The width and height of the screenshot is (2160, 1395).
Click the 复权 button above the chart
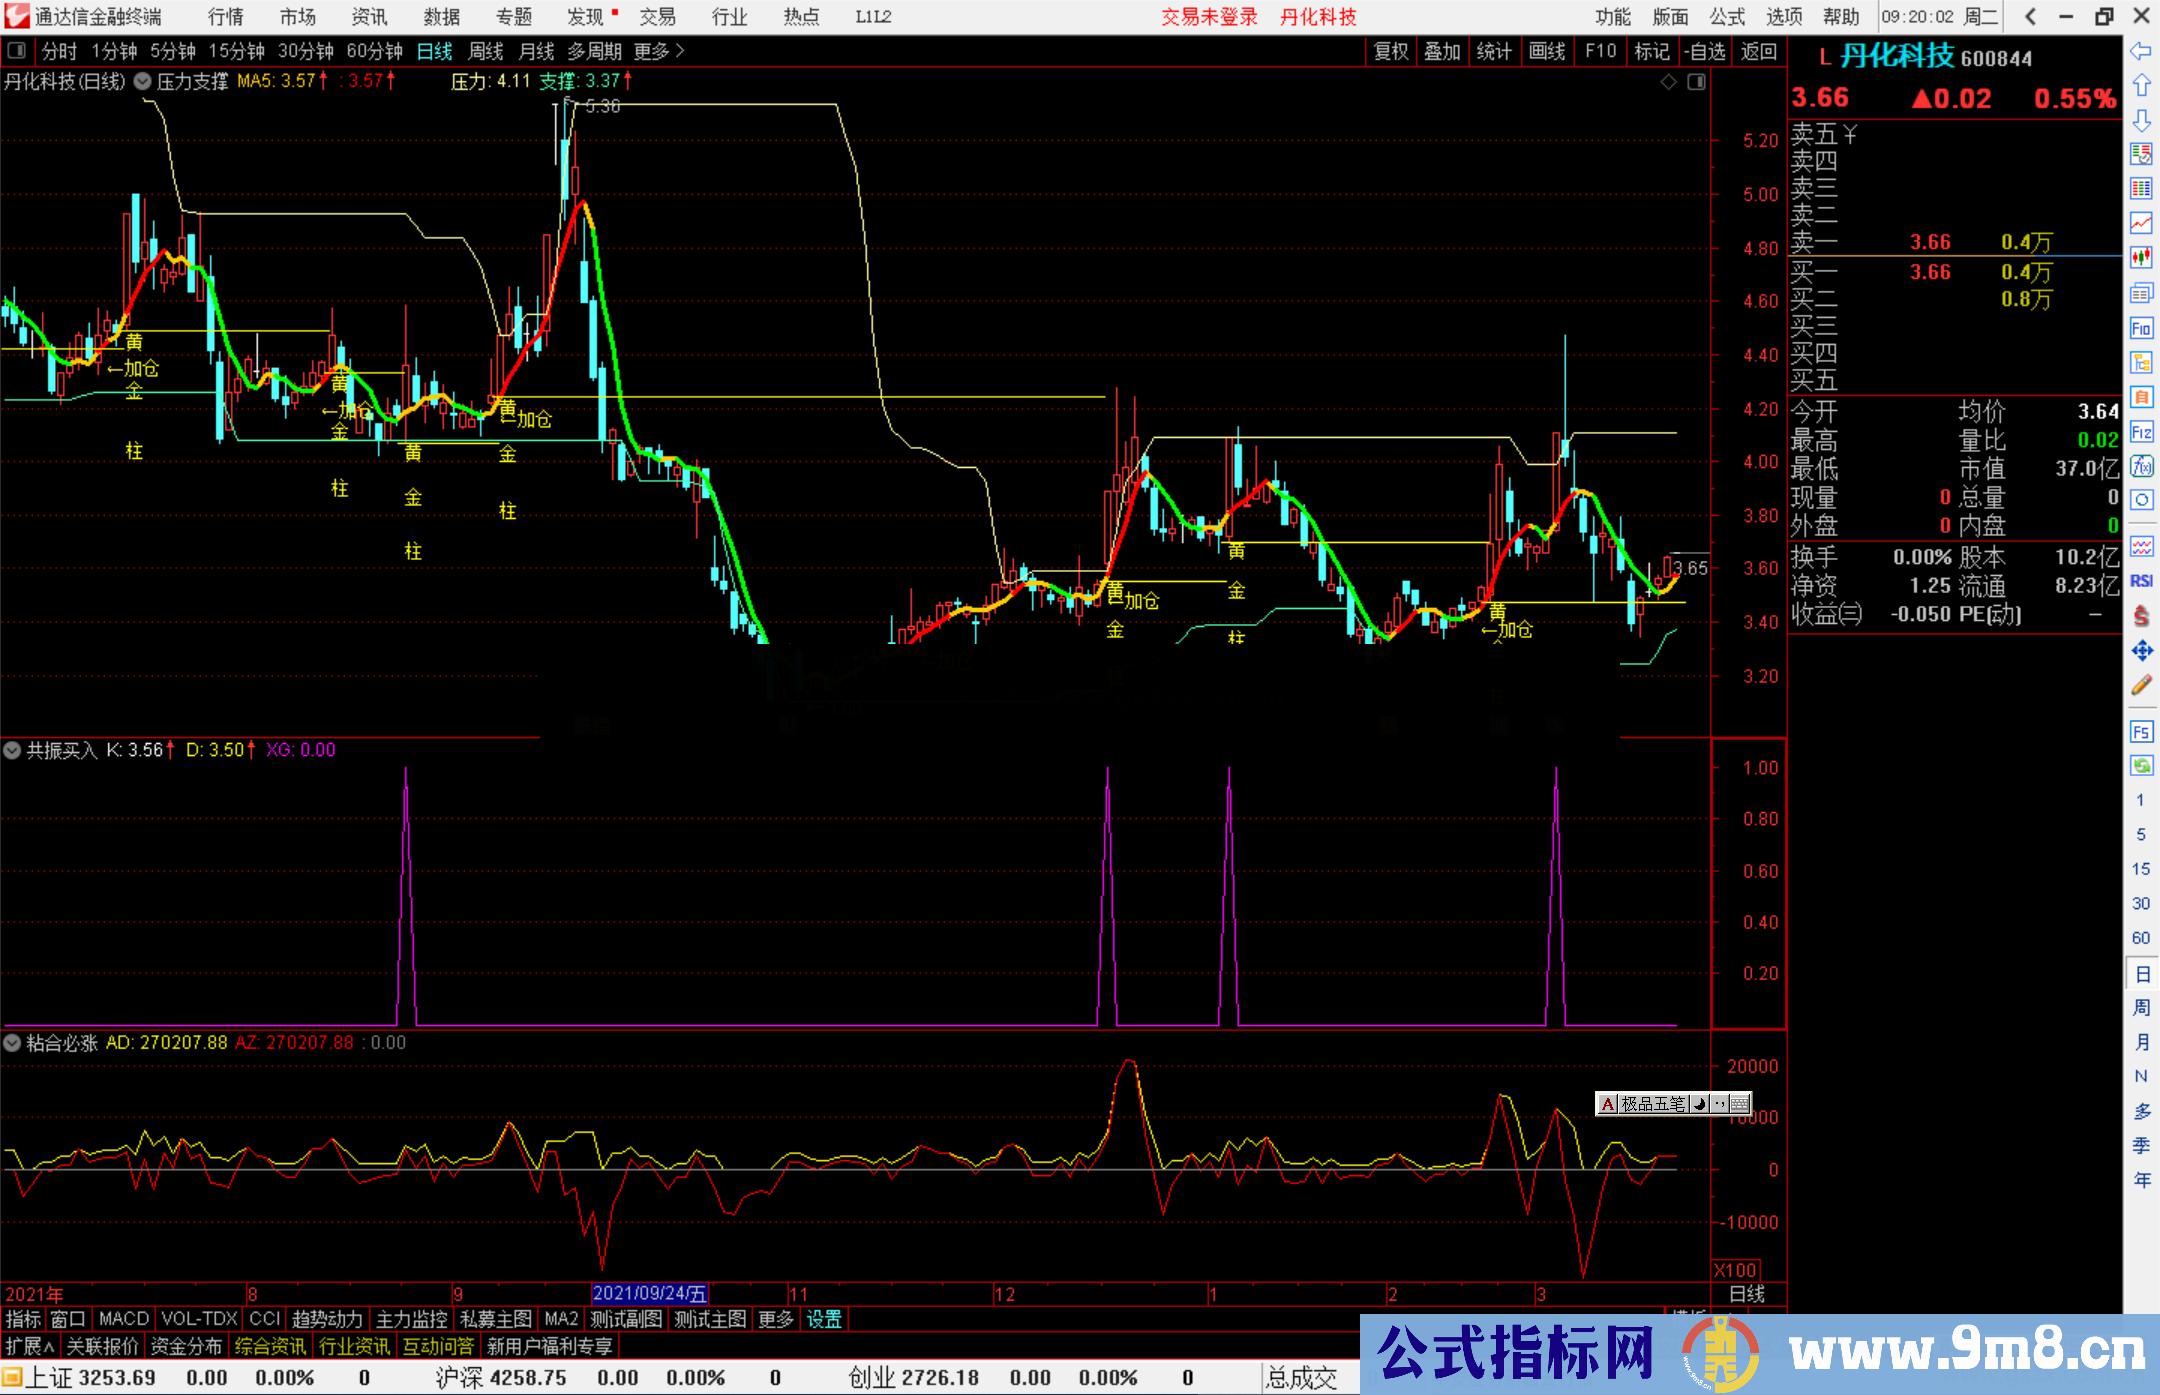tap(1390, 51)
